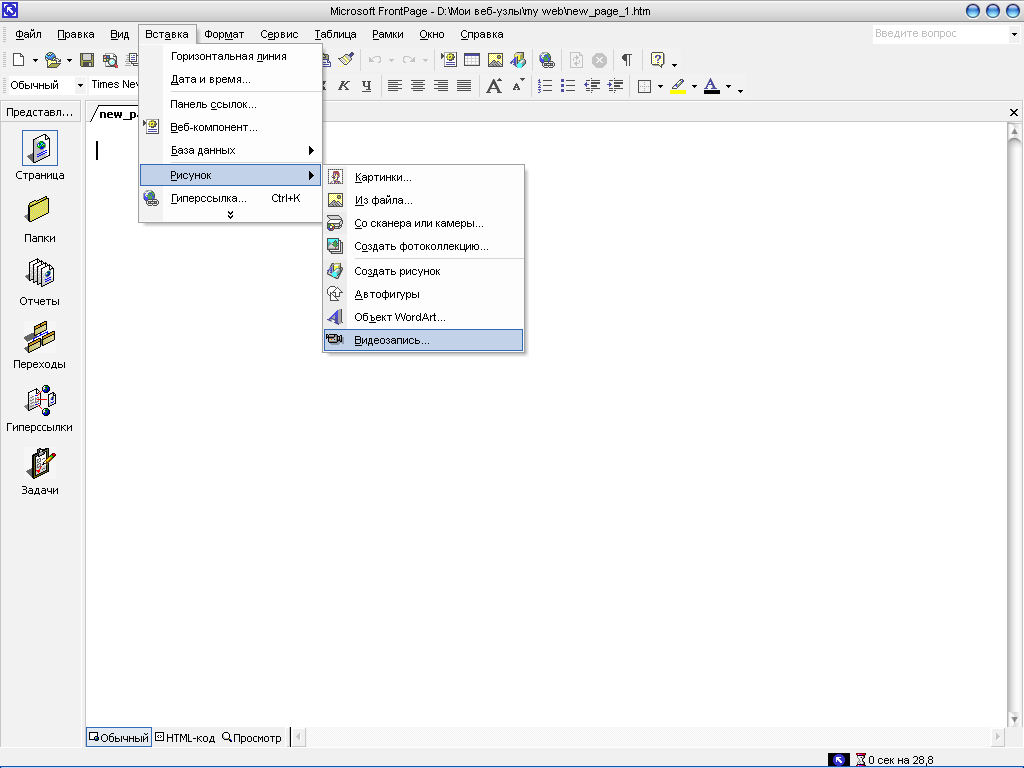Viewport: 1024px width, 768px height.
Task: Choose Объект WordArt entry
Action: [424, 317]
